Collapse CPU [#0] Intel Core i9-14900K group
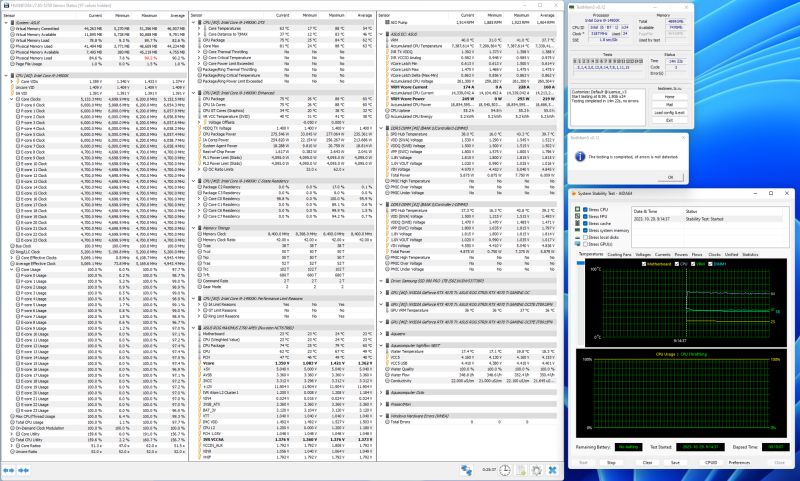The height and width of the screenshot is (481, 800). 6,75
